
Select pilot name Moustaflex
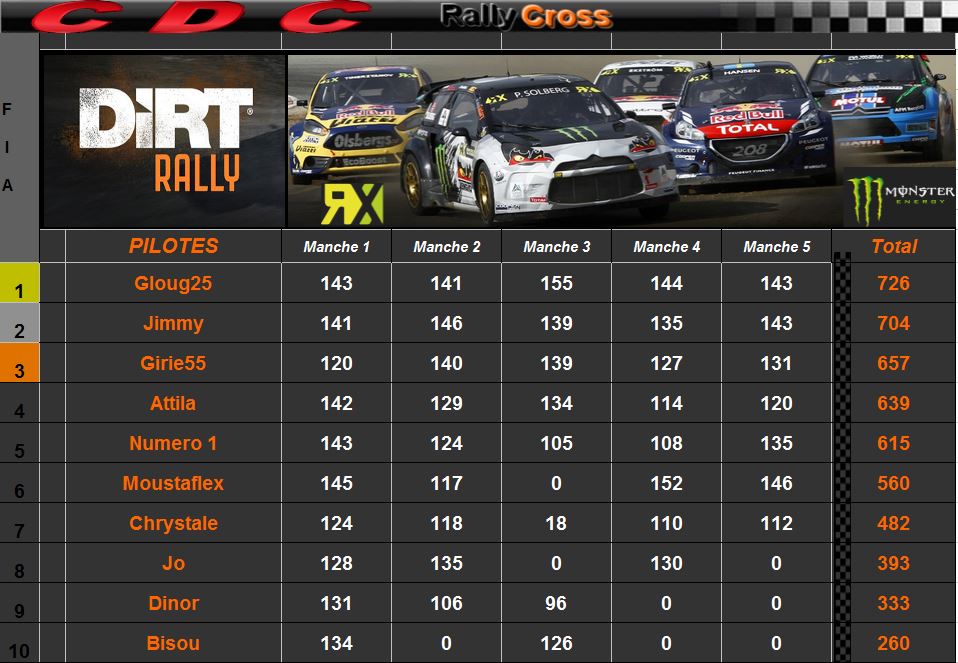pyautogui.click(x=174, y=483)
